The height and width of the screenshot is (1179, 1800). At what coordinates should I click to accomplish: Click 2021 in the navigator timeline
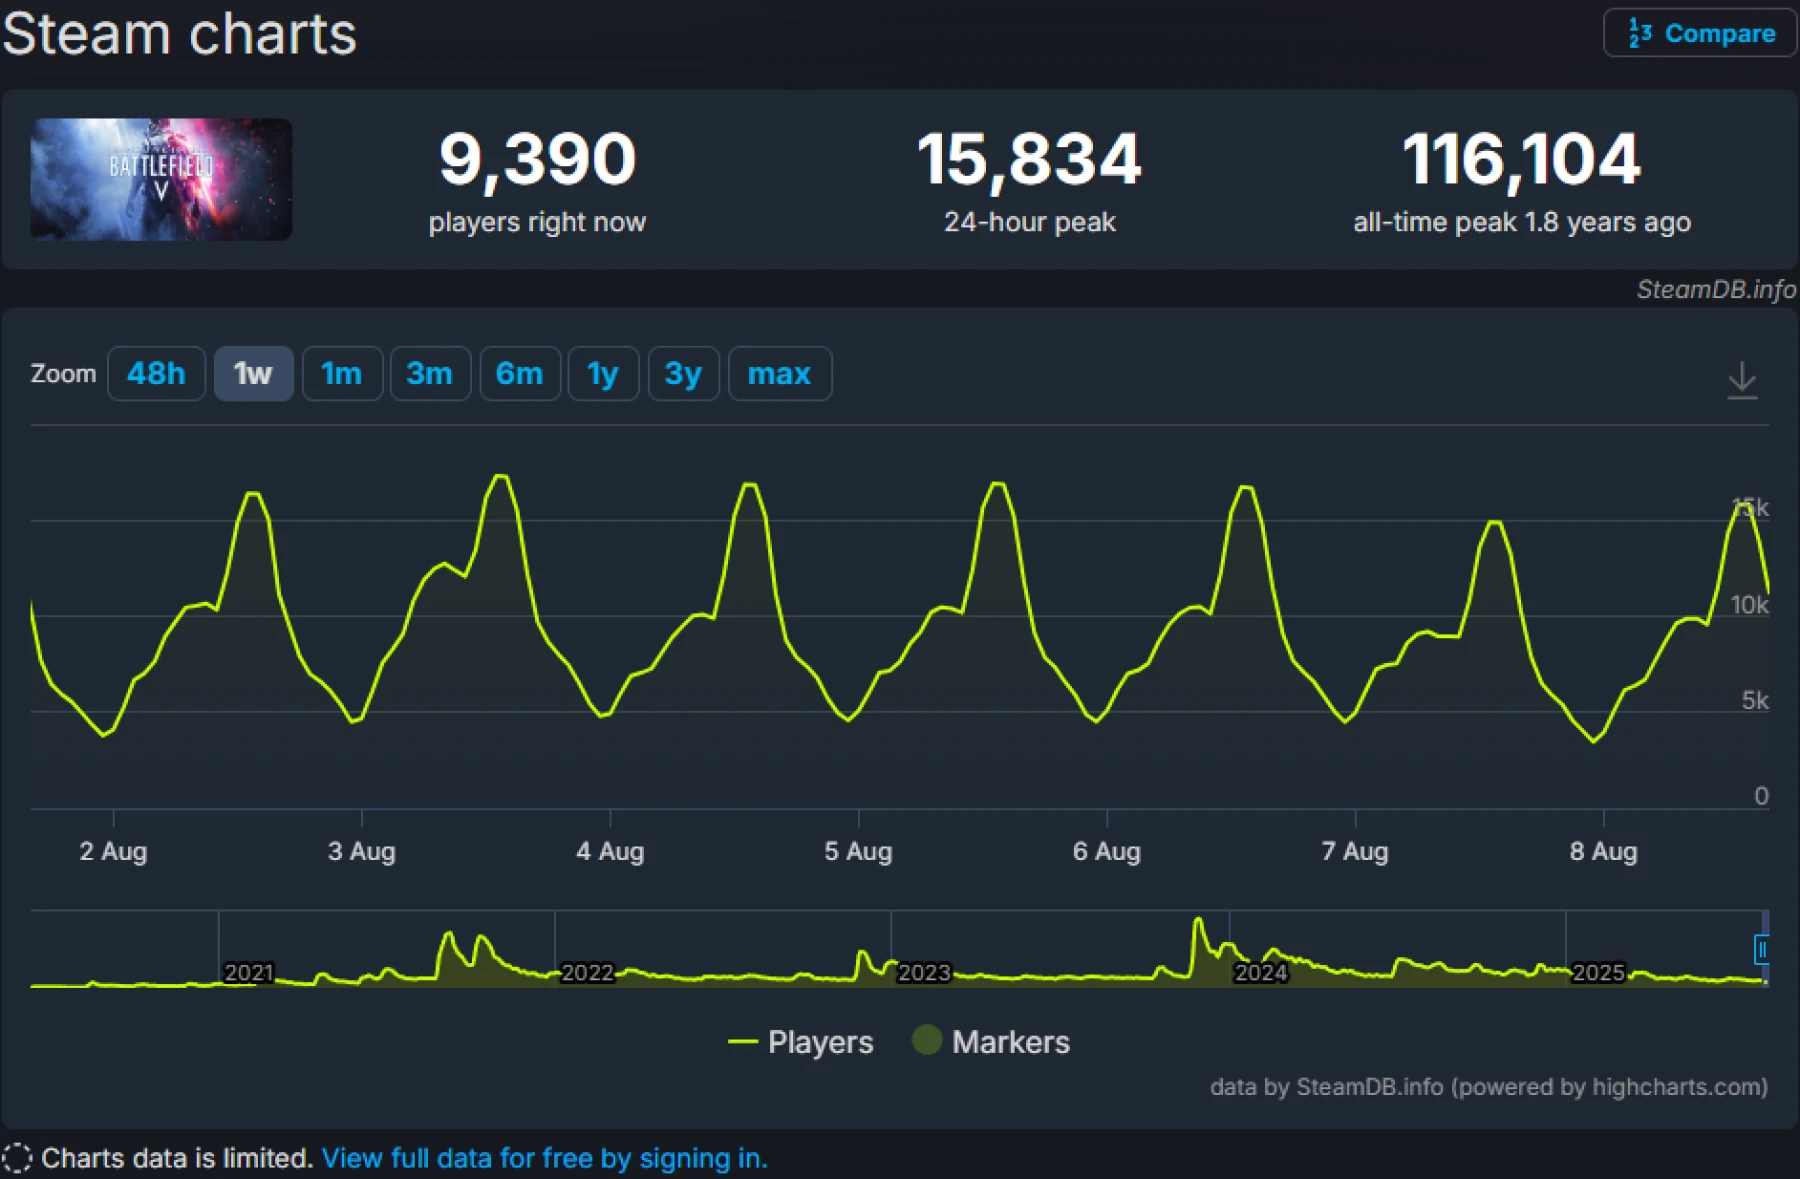click(248, 972)
